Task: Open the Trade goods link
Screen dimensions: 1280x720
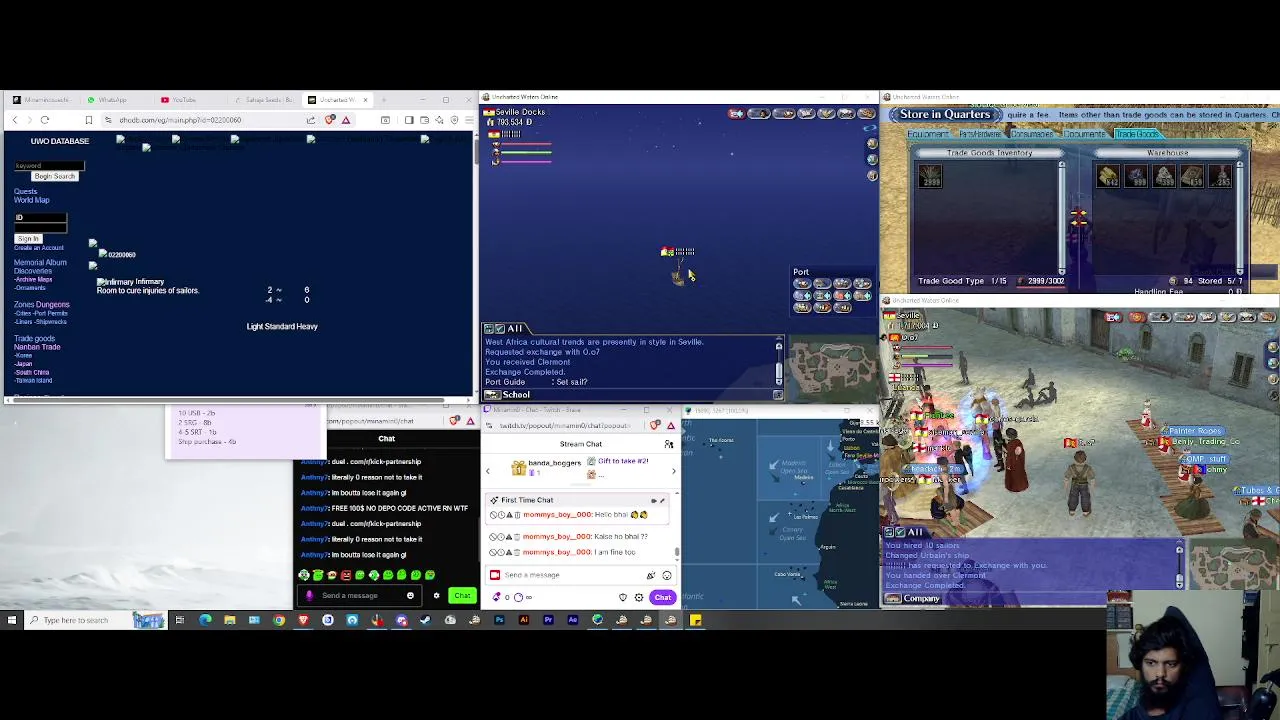Action: (34, 338)
